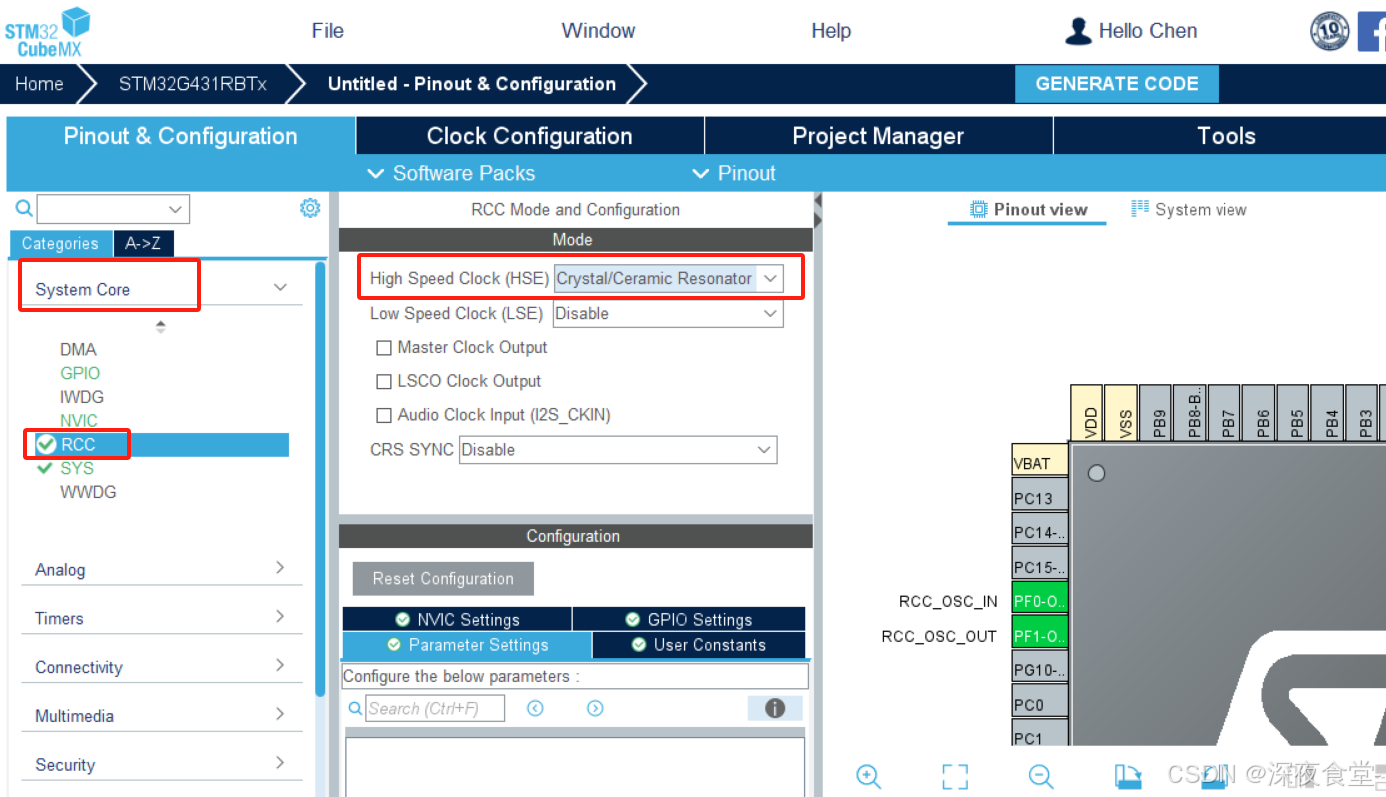The height and width of the screenshot is (797, 1386).
Task: Click the Reset Configuration button
Action: coord(443,579)
